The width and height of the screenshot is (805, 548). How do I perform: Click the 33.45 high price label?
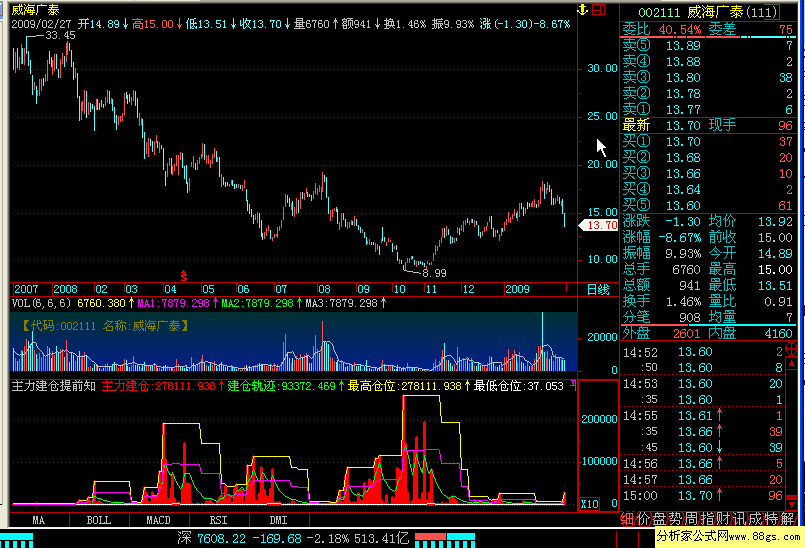pos(60,35)
